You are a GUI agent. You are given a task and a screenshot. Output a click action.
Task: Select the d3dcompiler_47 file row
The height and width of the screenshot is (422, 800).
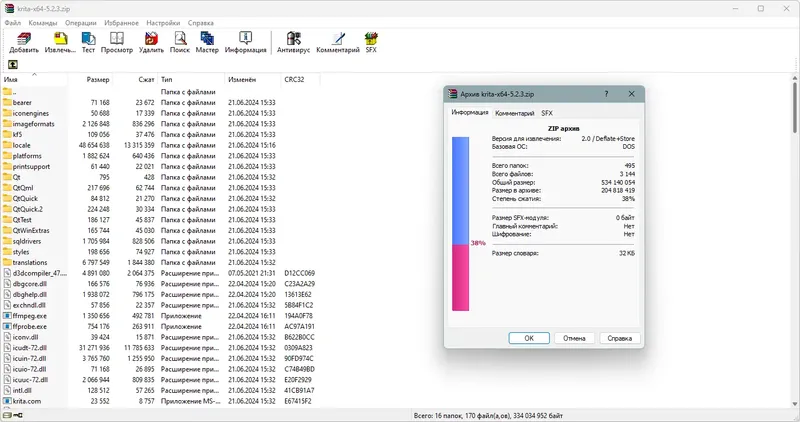(158, 273)
